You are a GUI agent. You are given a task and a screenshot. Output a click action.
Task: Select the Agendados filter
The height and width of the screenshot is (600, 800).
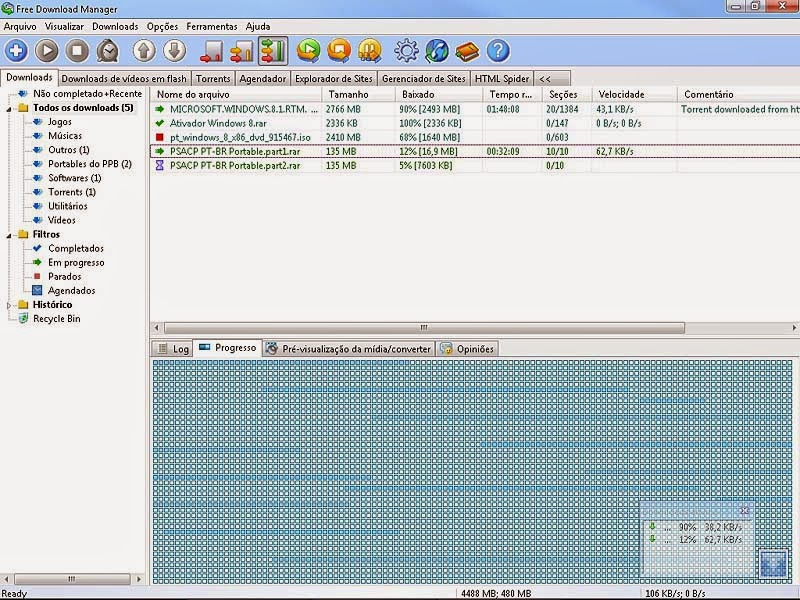pyautogui.click(x=71, y=291)
